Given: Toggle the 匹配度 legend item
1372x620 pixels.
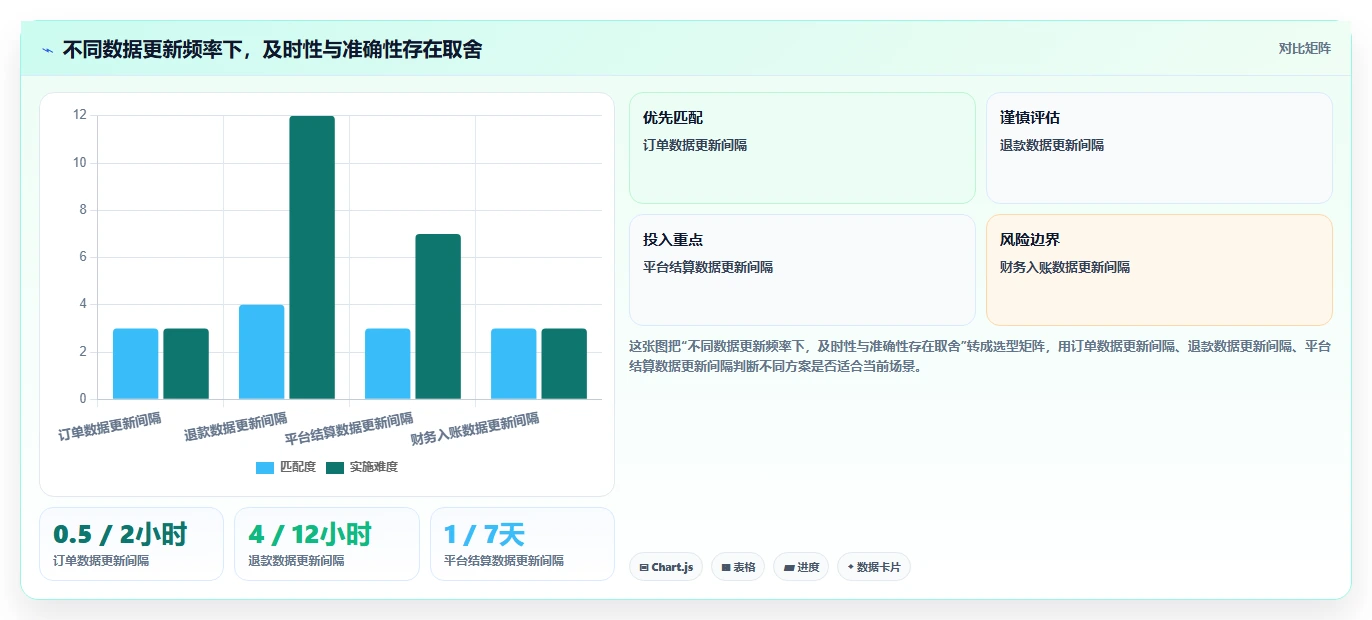Looking at the screenshot, I should tap(286, 467).
